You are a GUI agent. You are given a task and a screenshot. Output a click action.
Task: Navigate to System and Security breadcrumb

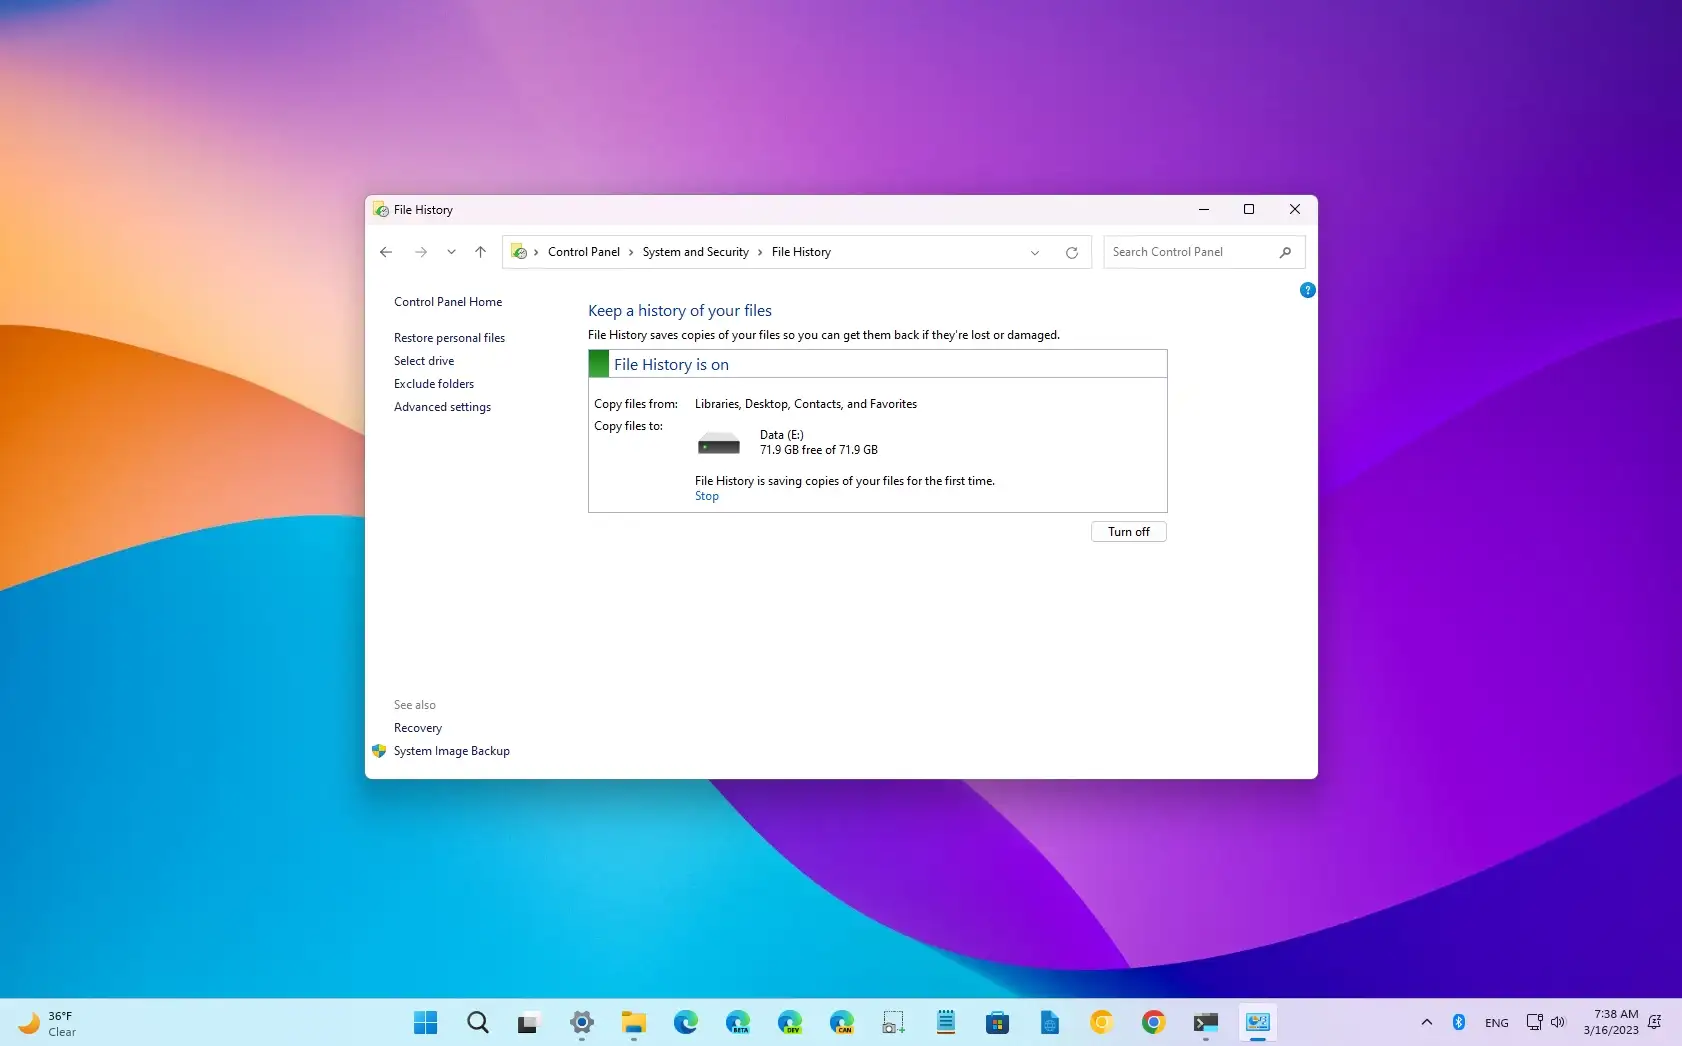click(x=695, y=252)
